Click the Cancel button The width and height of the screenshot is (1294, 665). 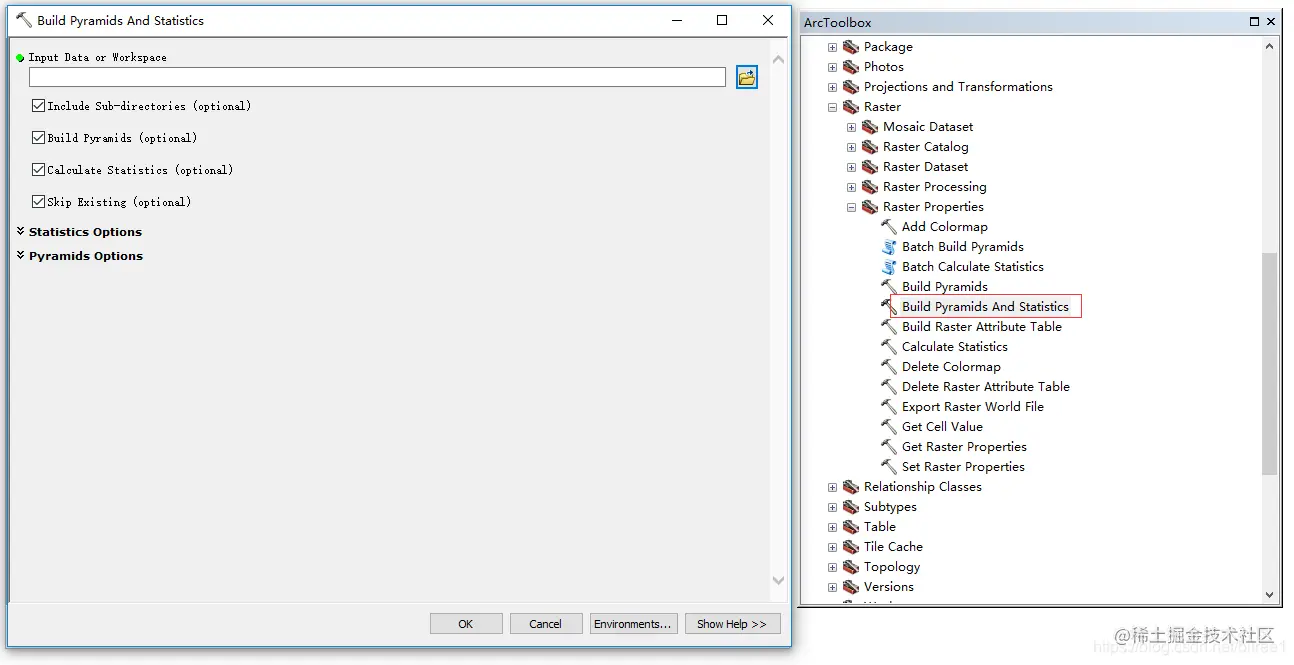click(546, 624)
